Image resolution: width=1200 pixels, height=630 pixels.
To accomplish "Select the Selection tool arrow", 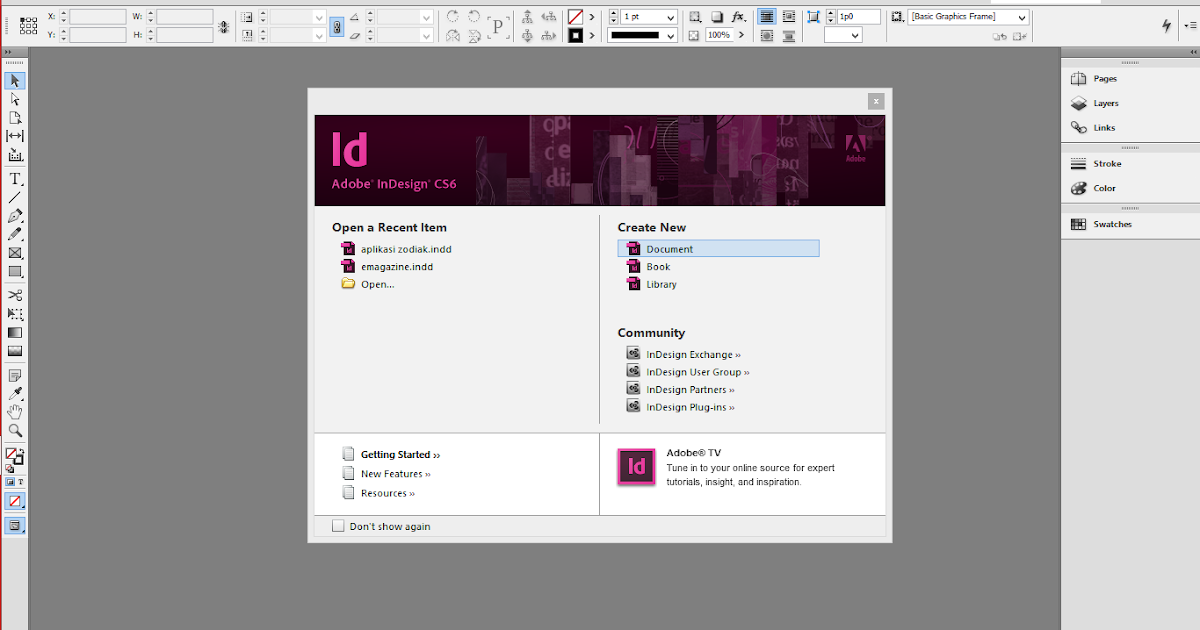I will 15,81.
